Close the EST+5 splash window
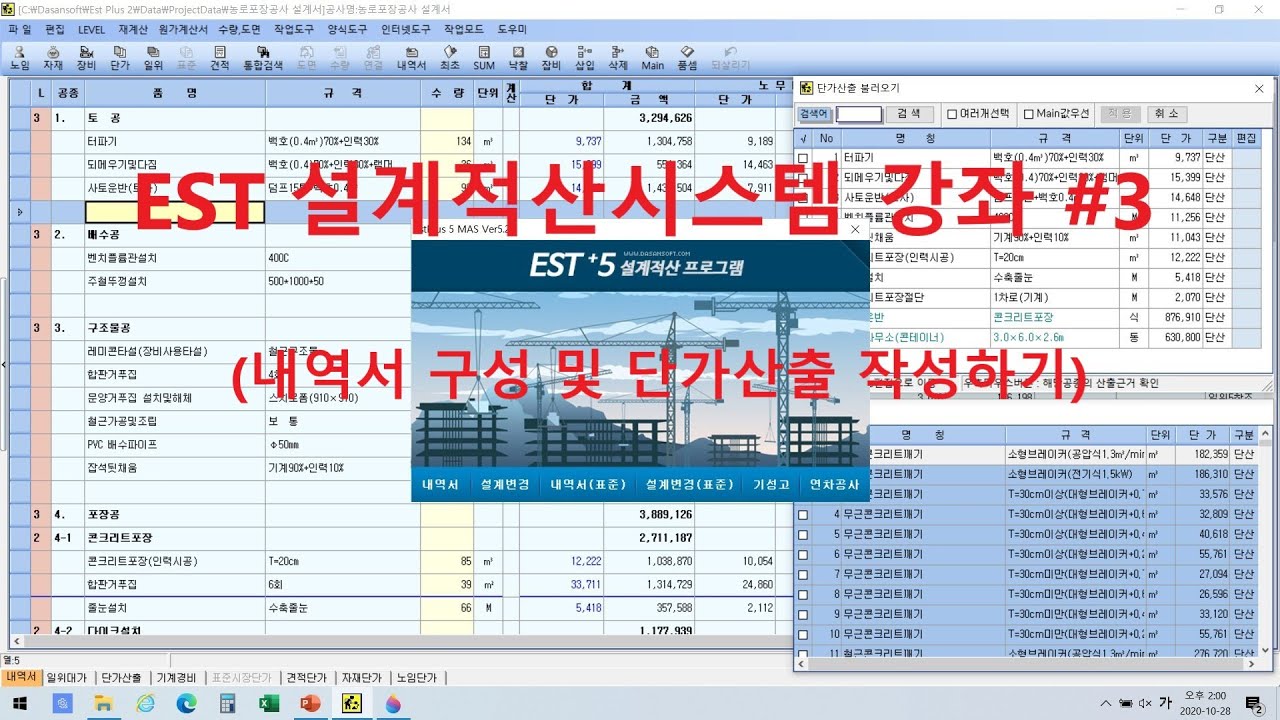This screenshot has height=720, width=1280. point(855,229)
